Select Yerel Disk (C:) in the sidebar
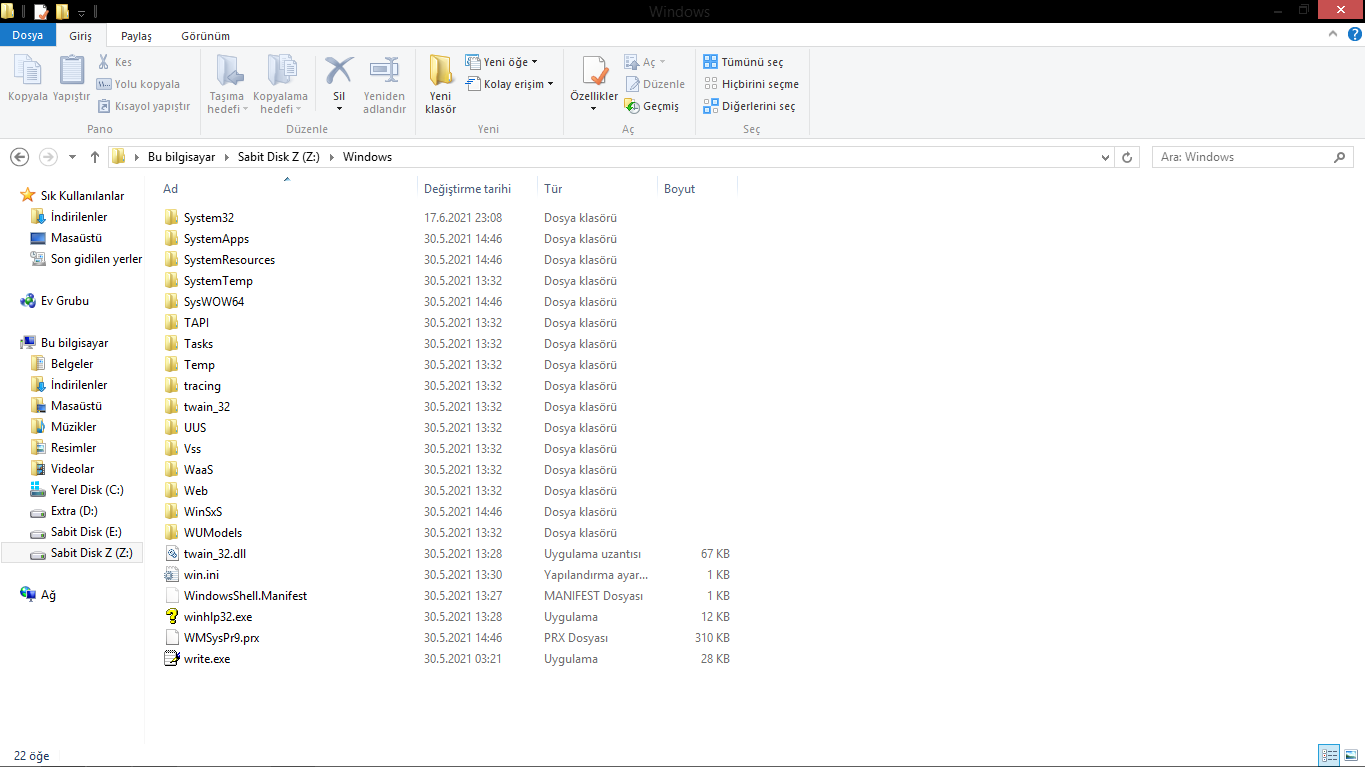Viewport: 1365px width, 767px height. pos(87,490)
